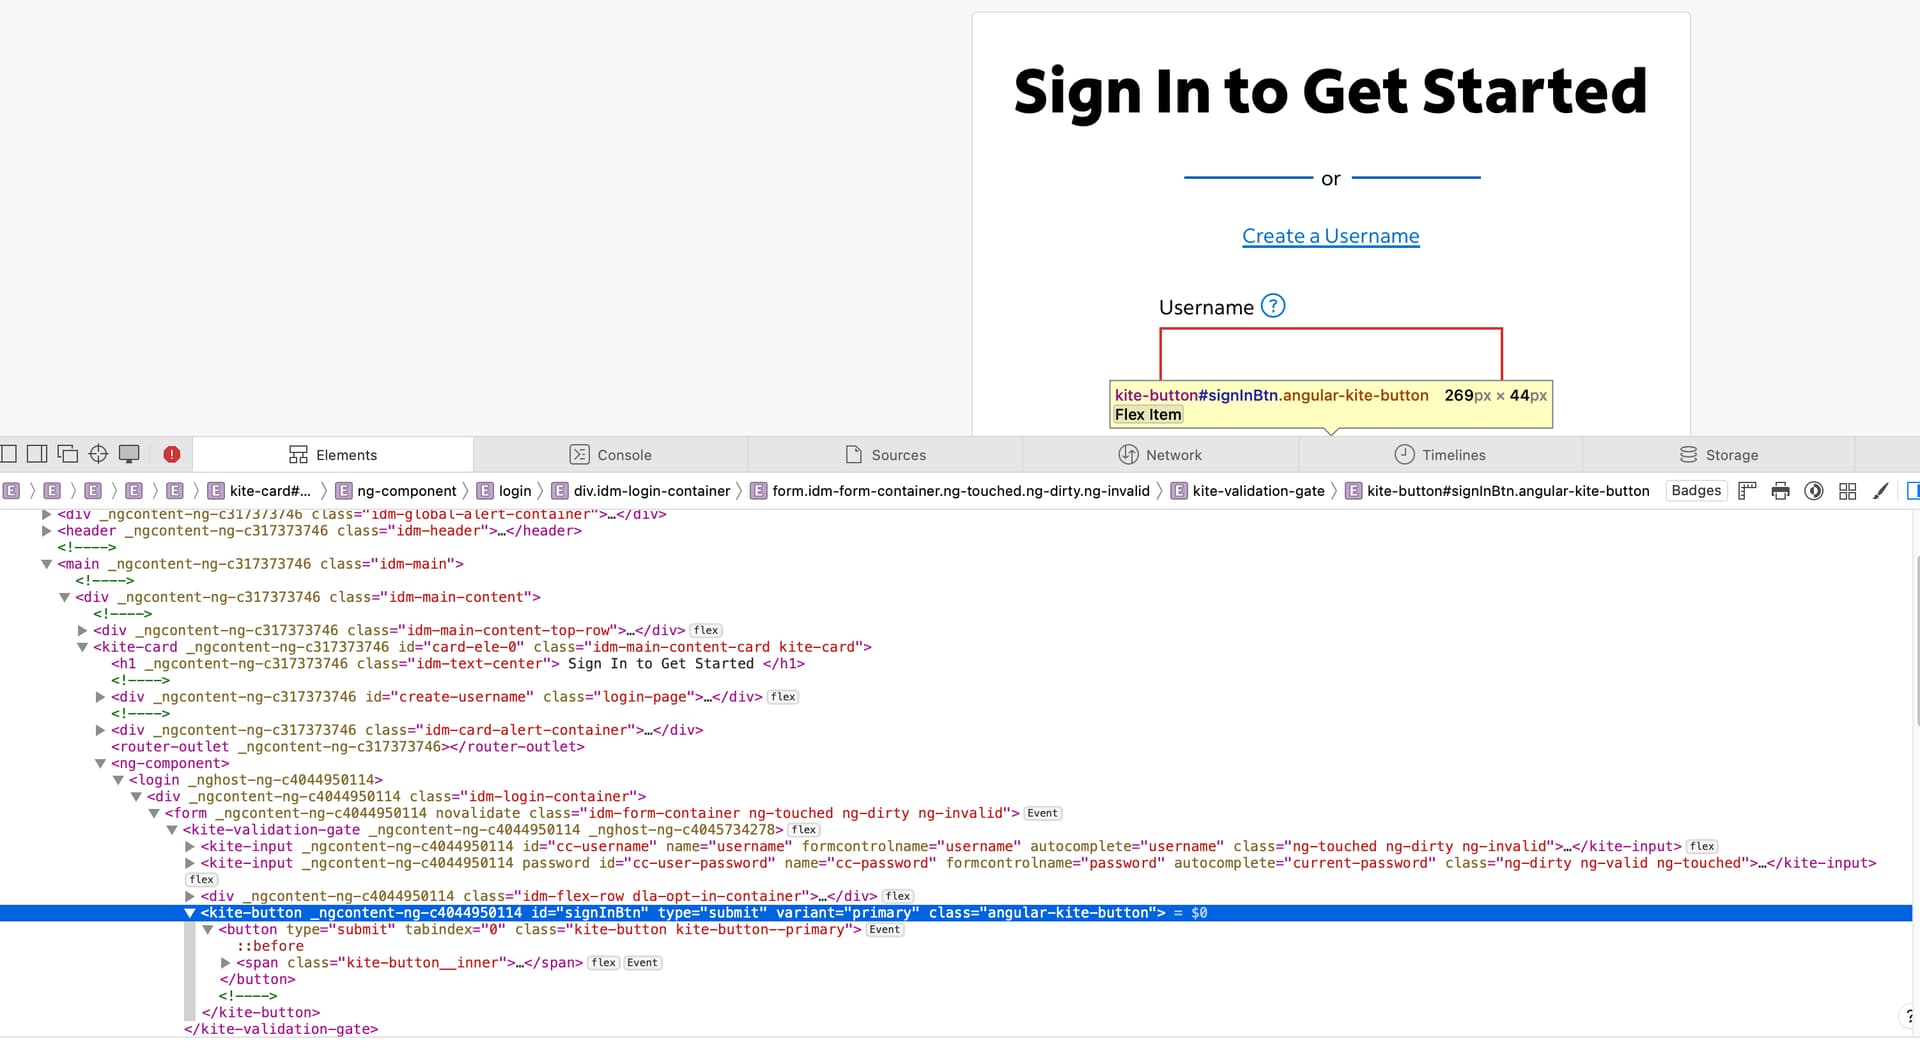Select the ng-component breadcrumb item
The width and height of the screenshot is (1920, 1062).
(396, 491)
